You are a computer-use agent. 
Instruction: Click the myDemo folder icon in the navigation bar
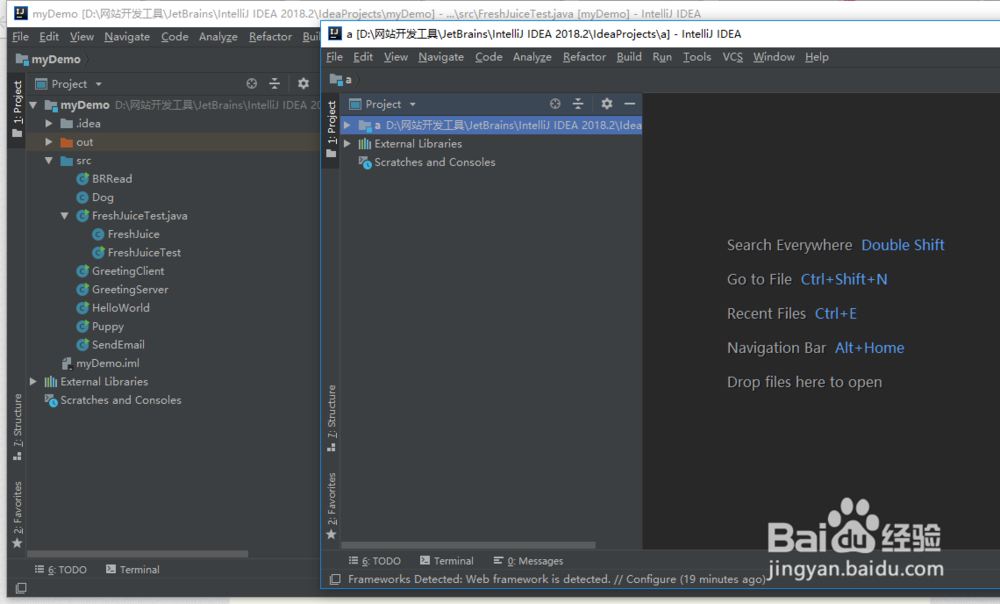[22, 59]
